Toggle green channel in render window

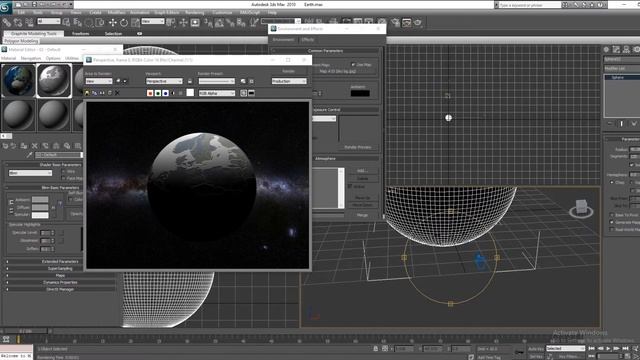[x=158, y=93]
